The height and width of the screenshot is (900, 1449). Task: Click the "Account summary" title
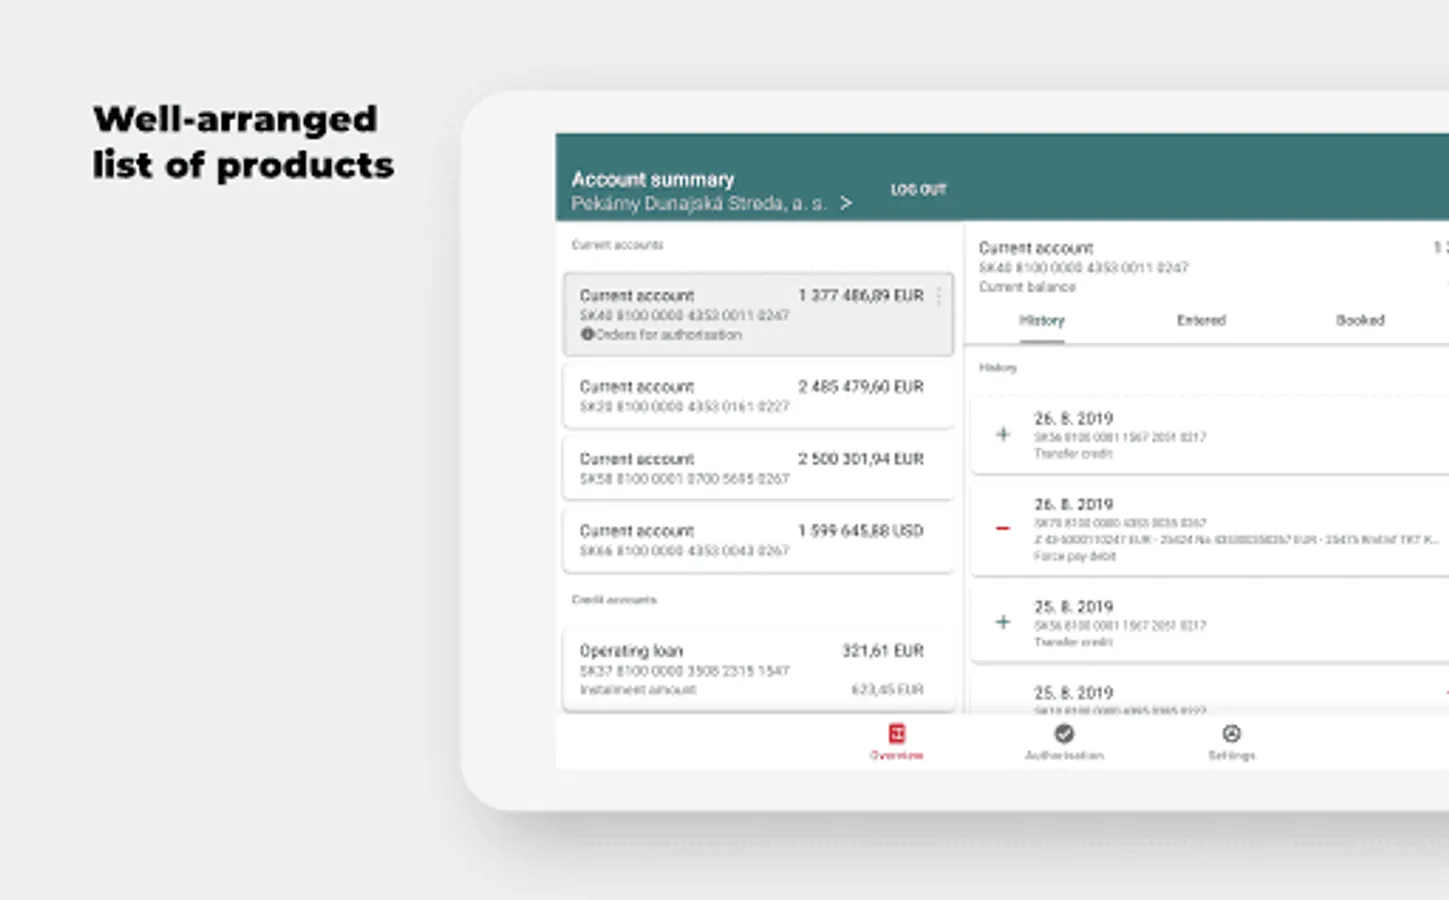click(x=653, y=180)
